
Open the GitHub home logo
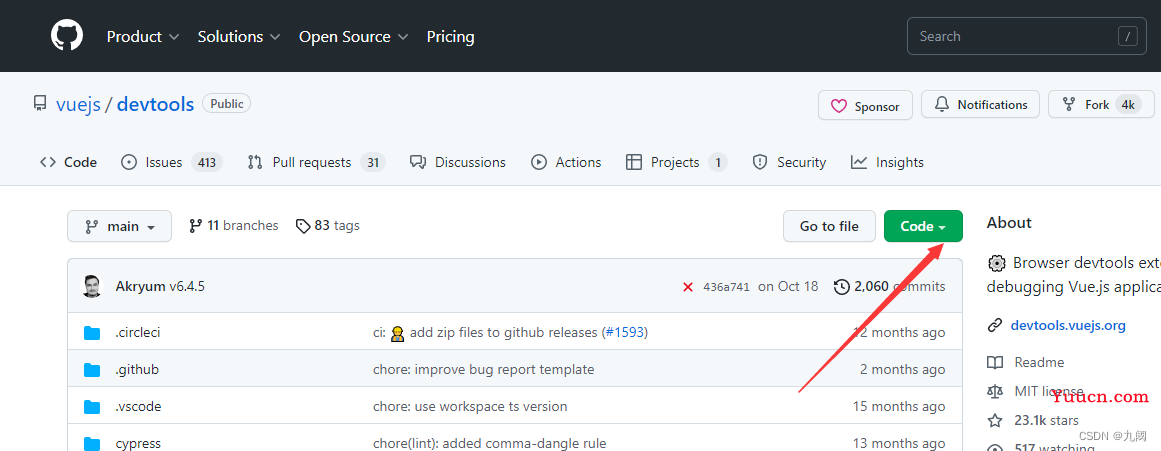coord(67,36)
